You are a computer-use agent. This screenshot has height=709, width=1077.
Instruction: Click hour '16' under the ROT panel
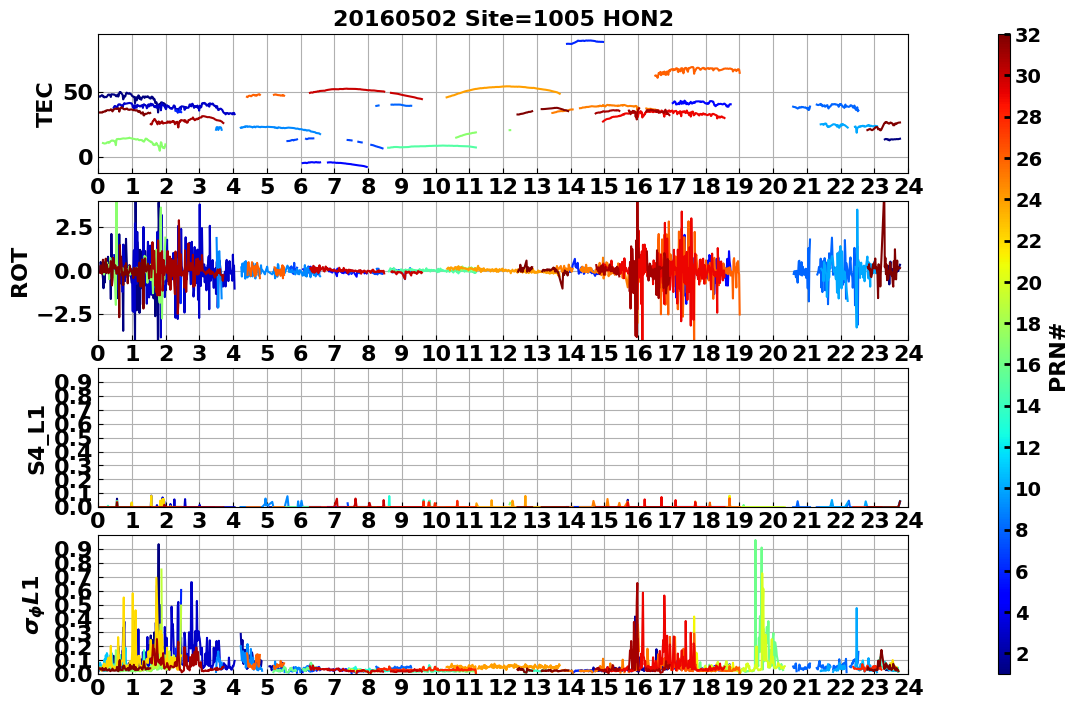click(x=638, y=354)
